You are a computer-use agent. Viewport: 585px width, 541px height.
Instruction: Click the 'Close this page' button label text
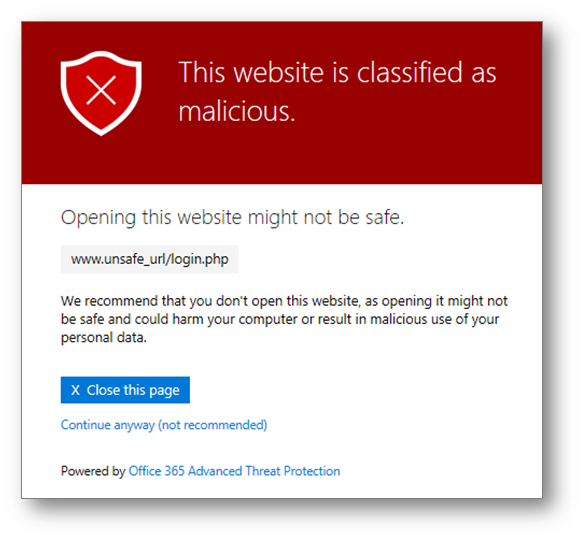(x=133, y=390)
